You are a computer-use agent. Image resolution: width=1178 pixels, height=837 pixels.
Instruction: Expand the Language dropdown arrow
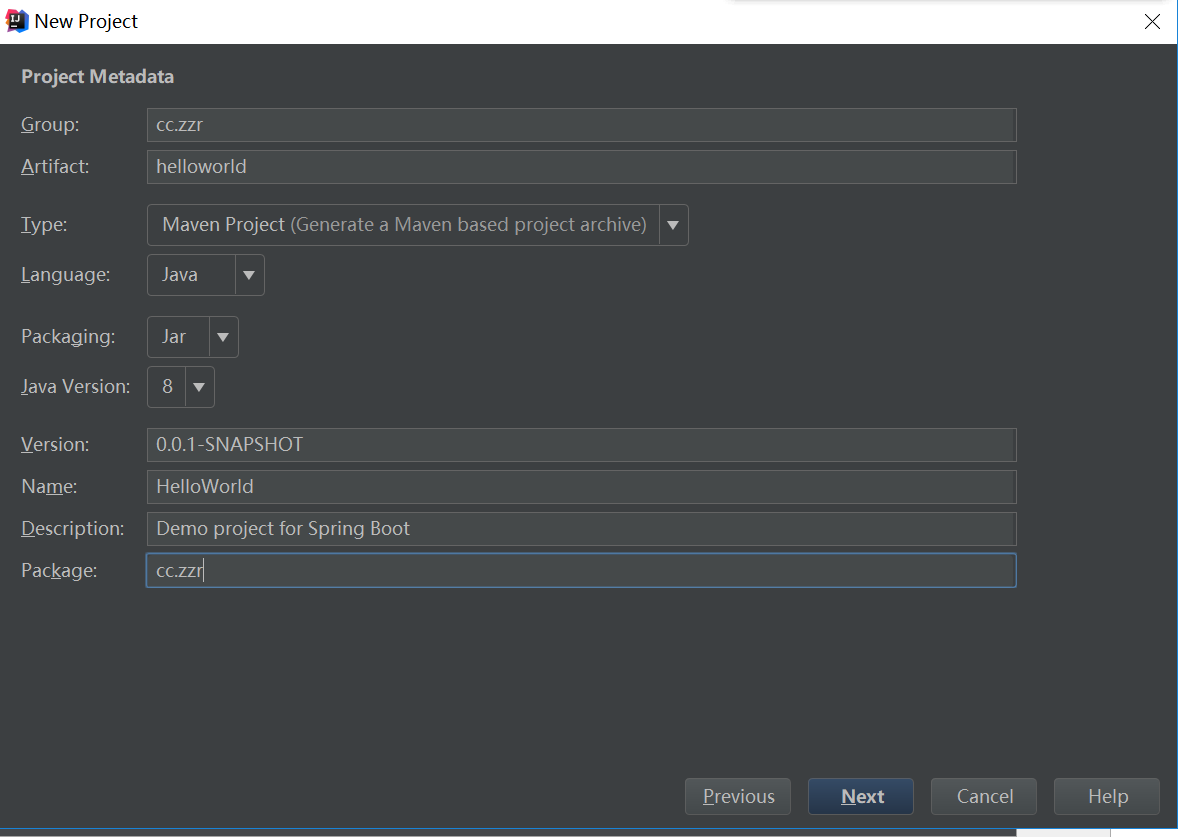click(249, 275)
